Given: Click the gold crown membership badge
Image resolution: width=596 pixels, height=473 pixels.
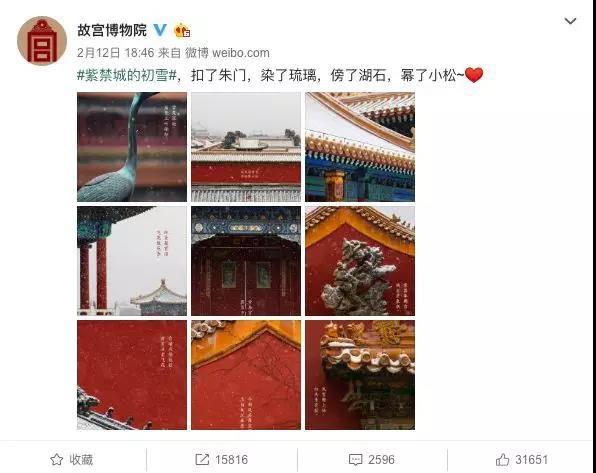Looking at the screenshot, I should 182,30.
